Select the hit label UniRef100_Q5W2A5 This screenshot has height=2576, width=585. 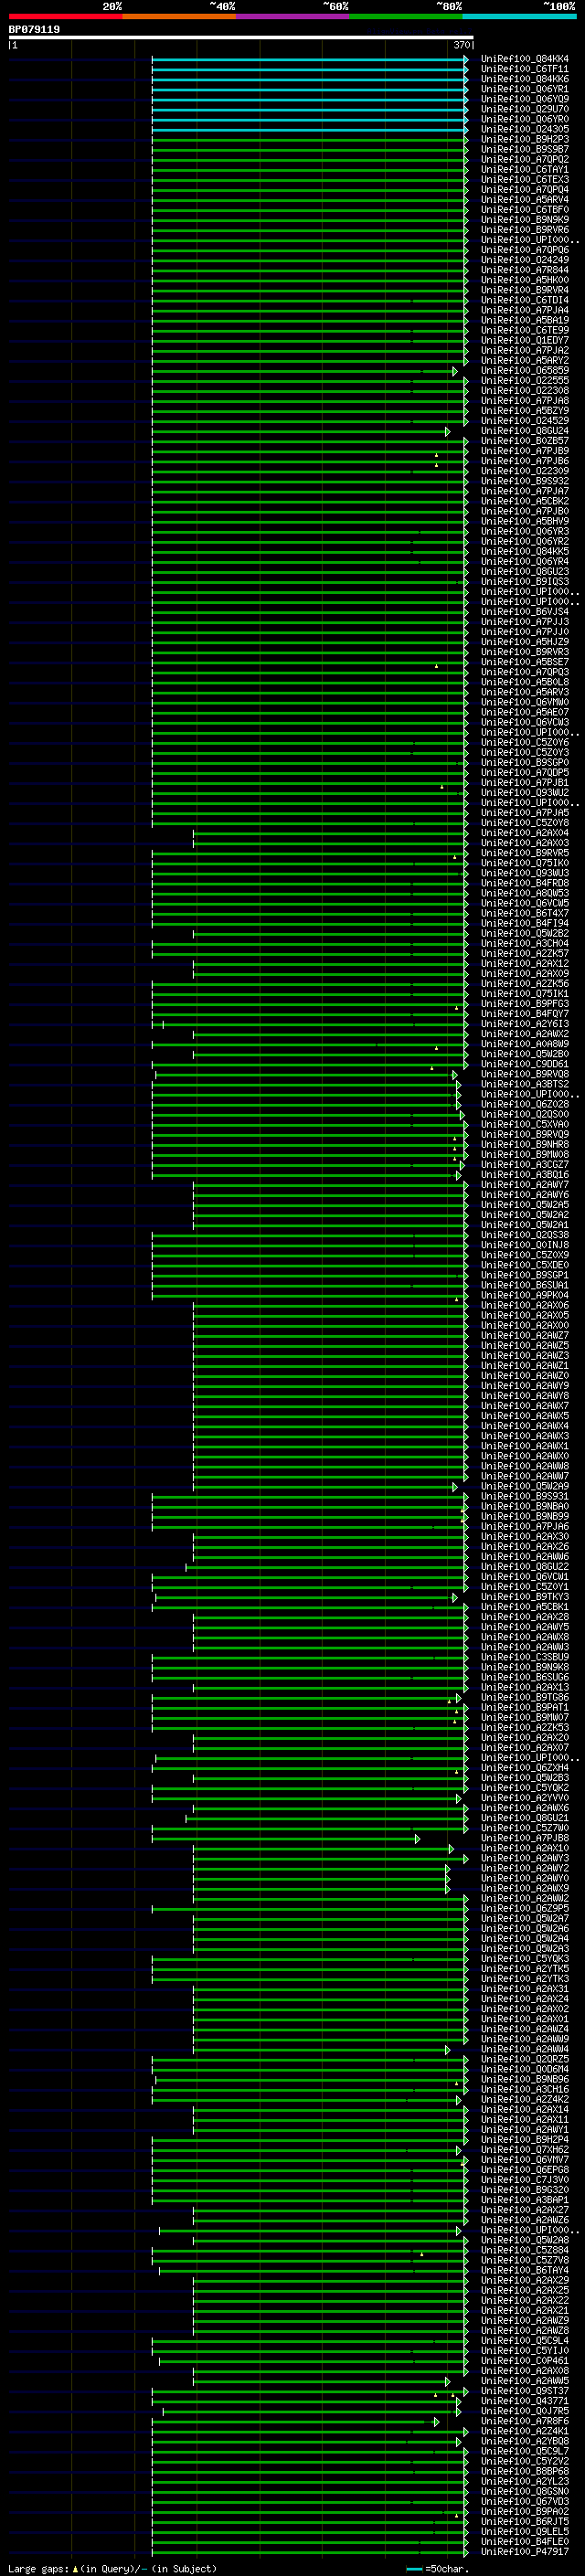coord(525,1205)
